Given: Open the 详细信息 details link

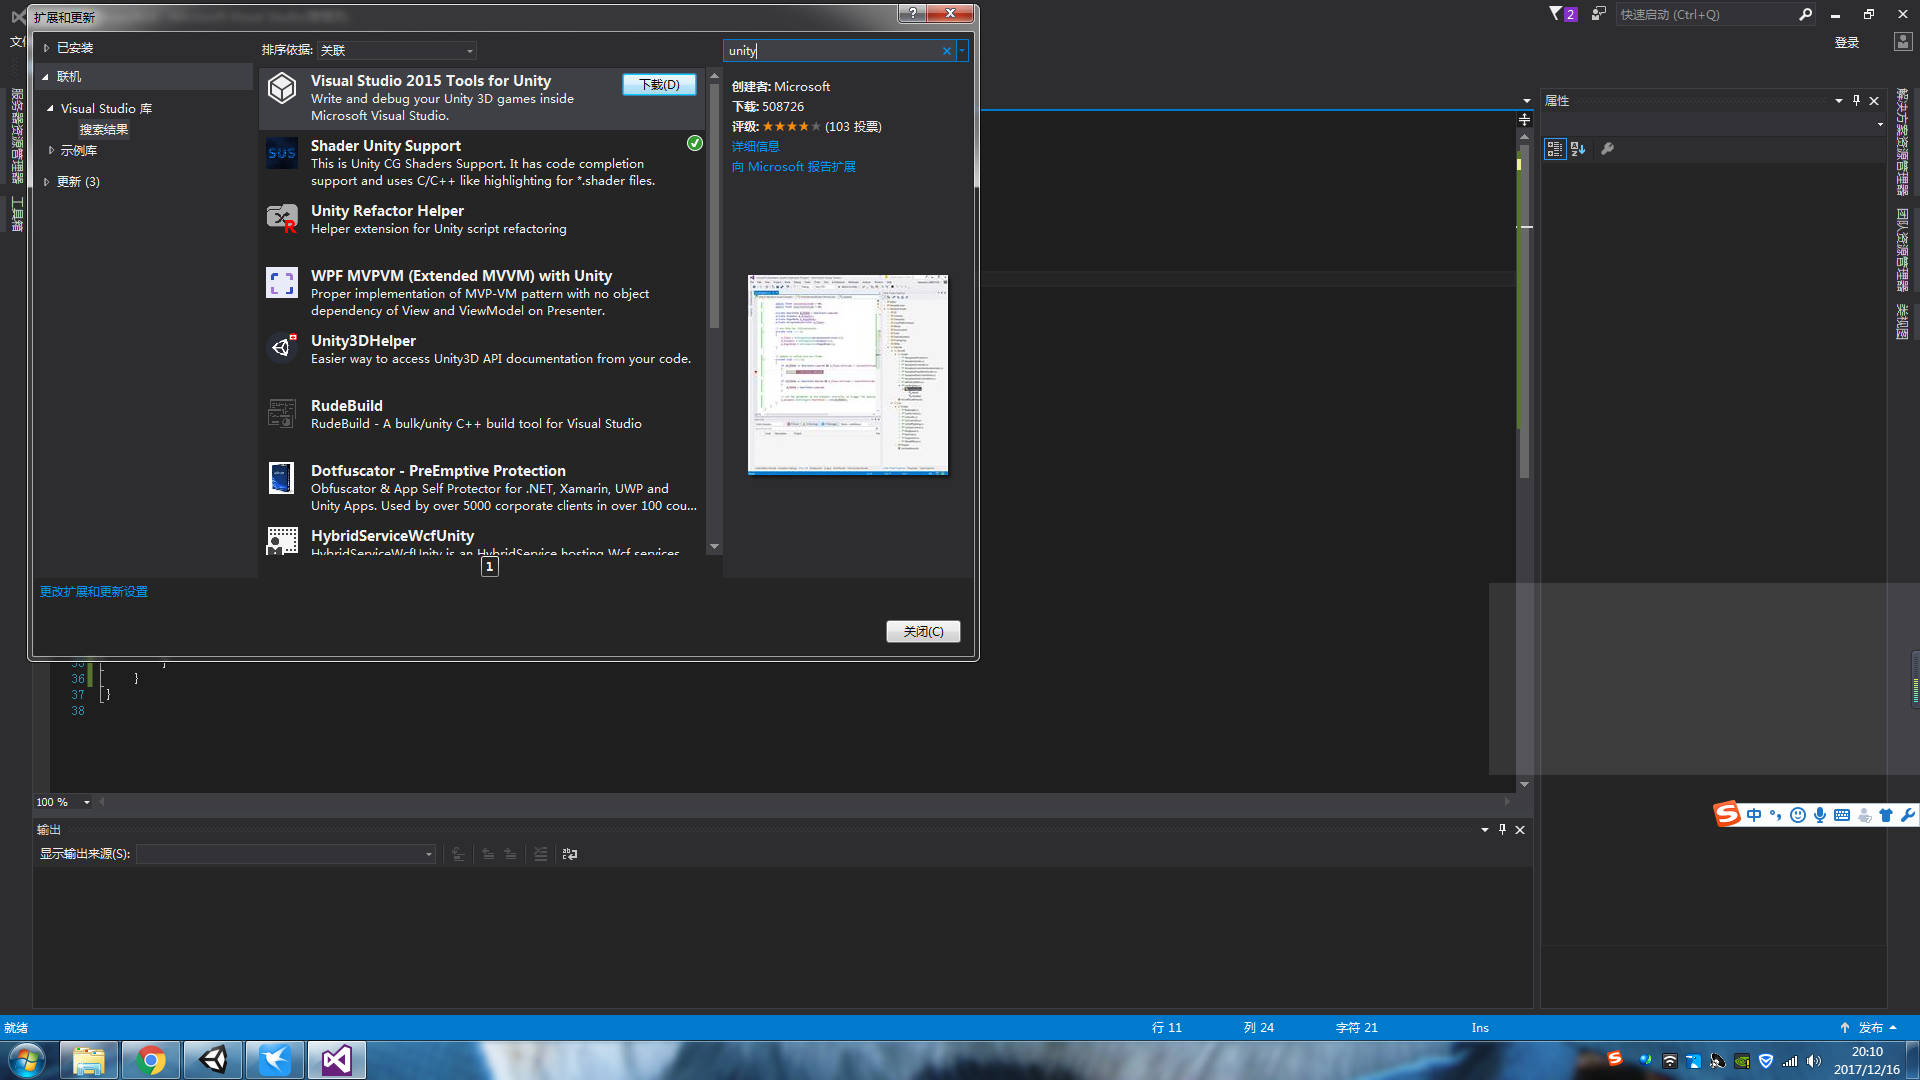Looking at the screenshot, I should click(755, 147).
